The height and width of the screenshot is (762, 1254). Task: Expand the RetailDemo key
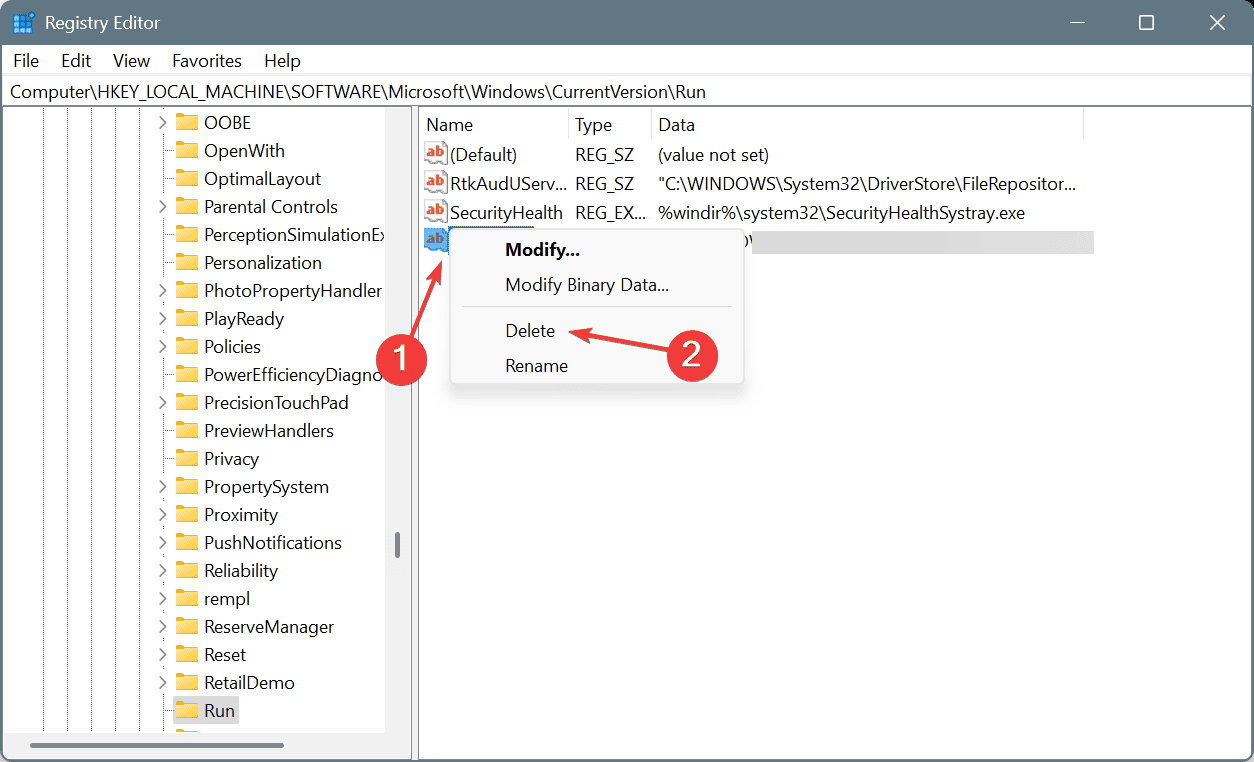[x=162, y=683]
